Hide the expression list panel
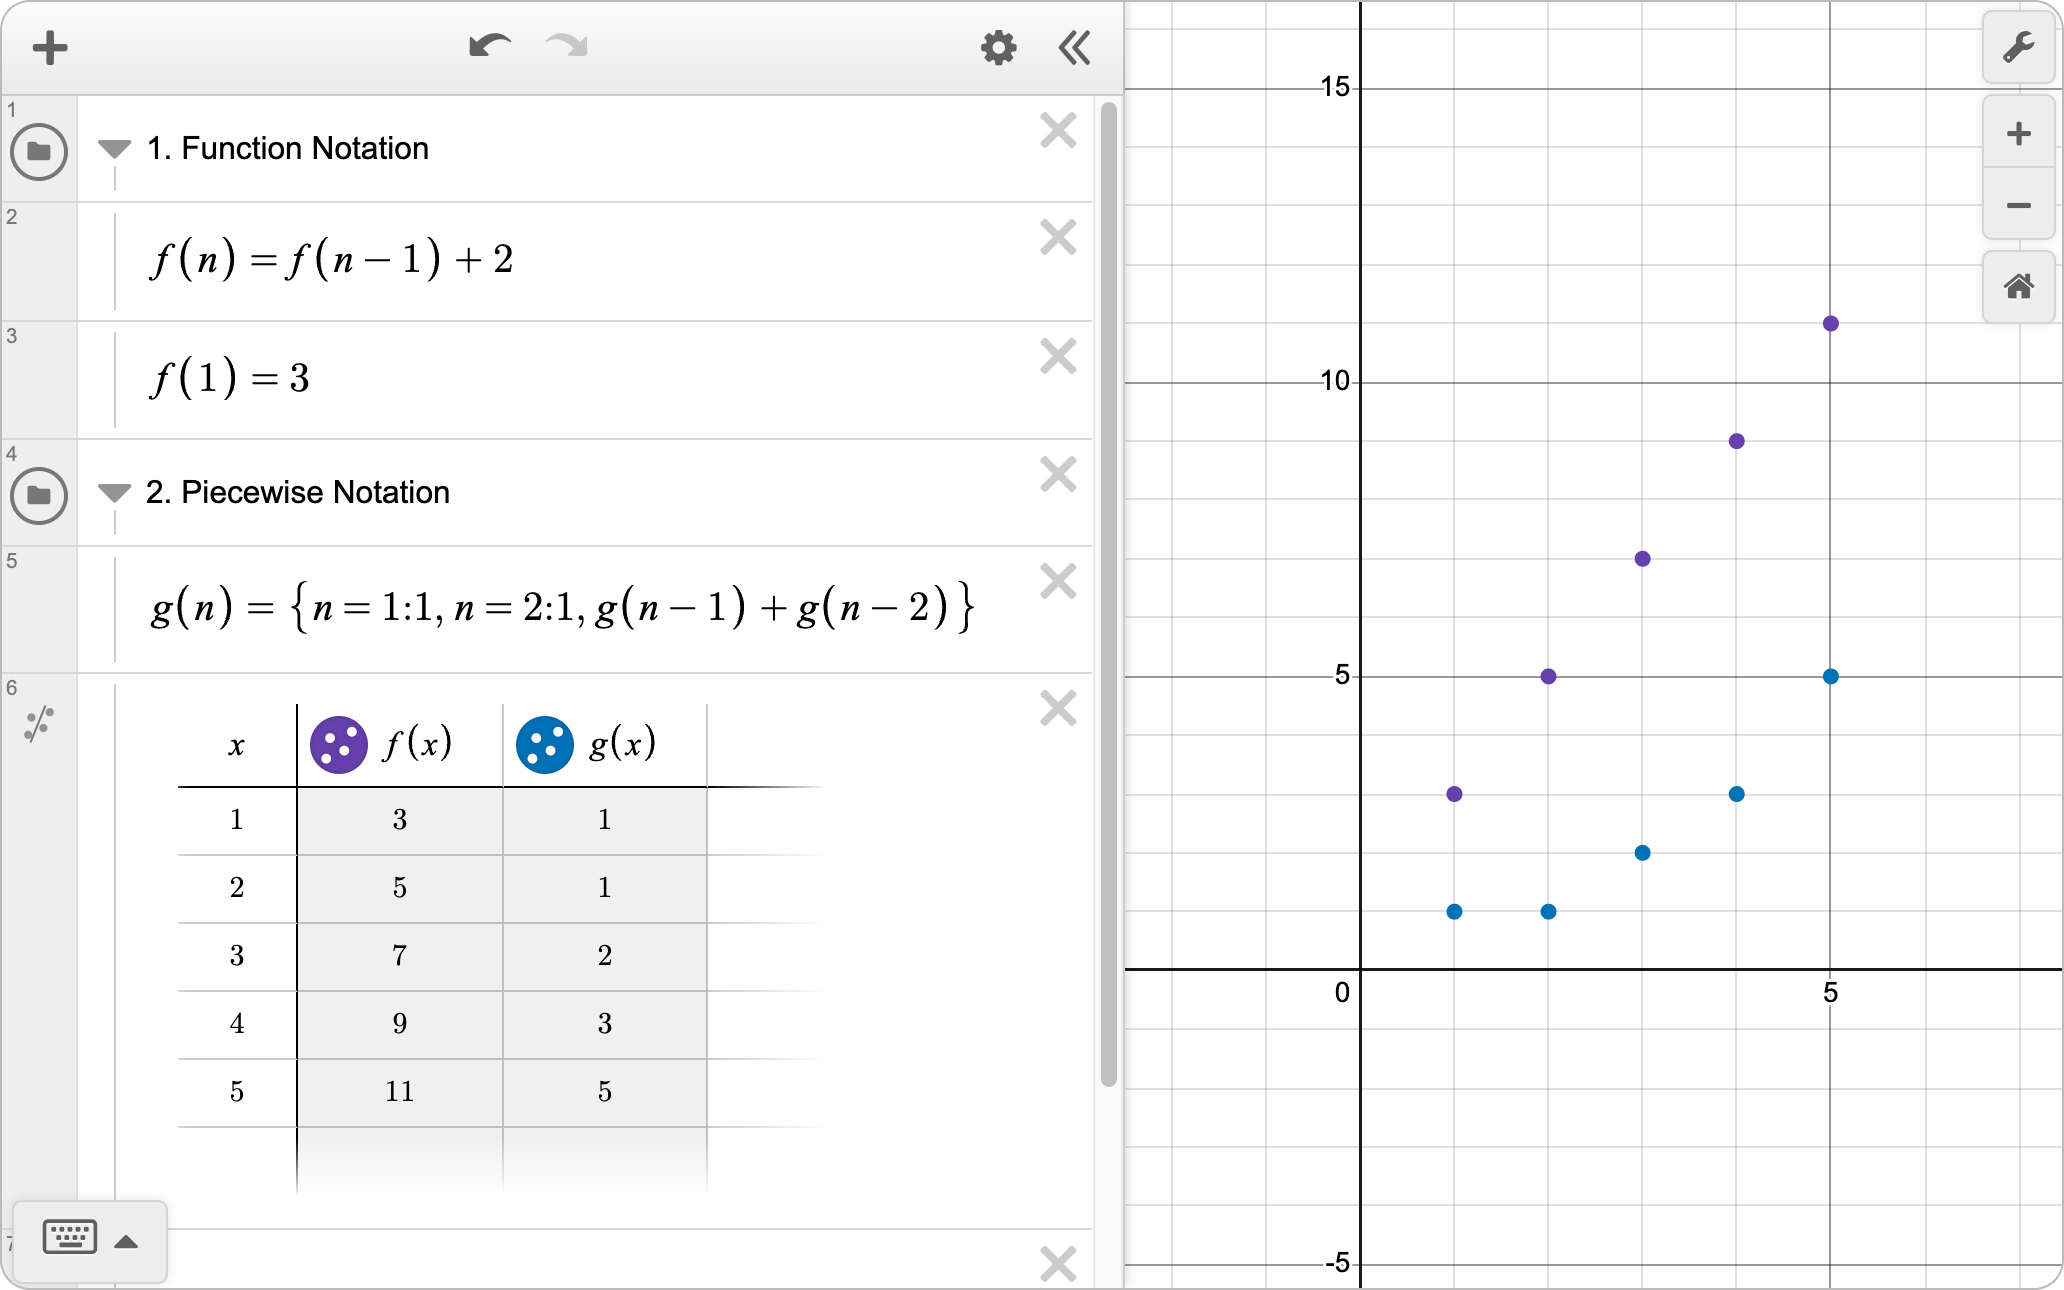2064x1290 pixels. [x=1074, y=47]
